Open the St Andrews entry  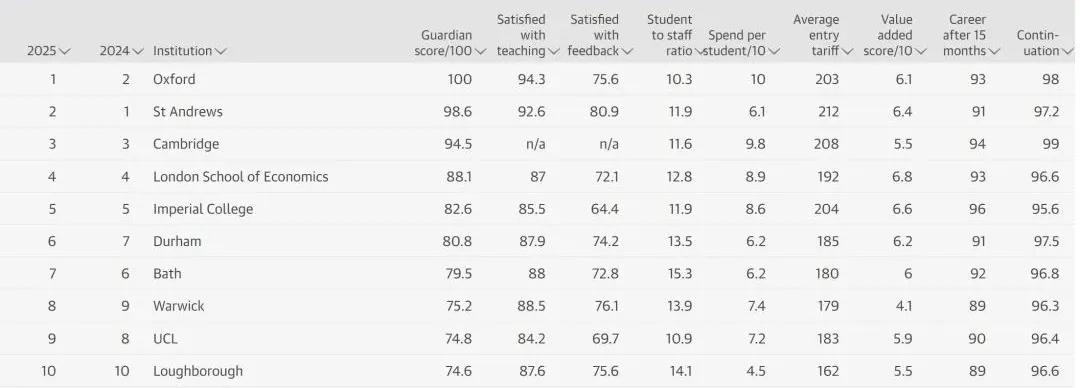coord(187,112)
